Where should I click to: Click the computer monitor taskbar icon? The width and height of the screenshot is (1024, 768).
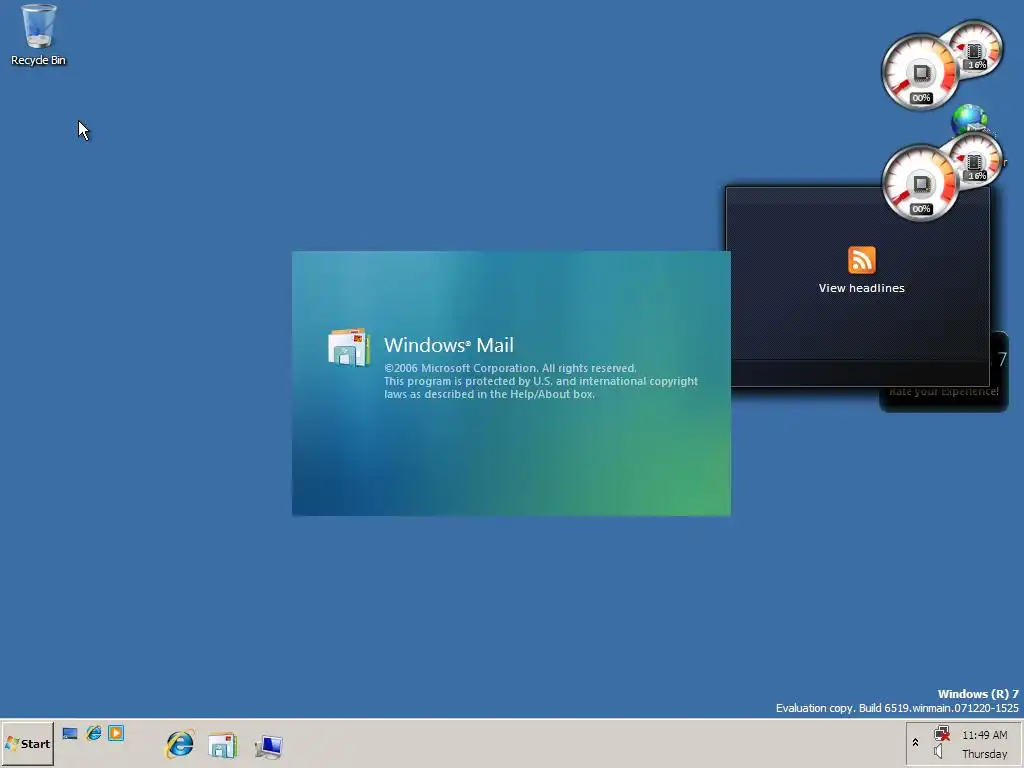268,746
